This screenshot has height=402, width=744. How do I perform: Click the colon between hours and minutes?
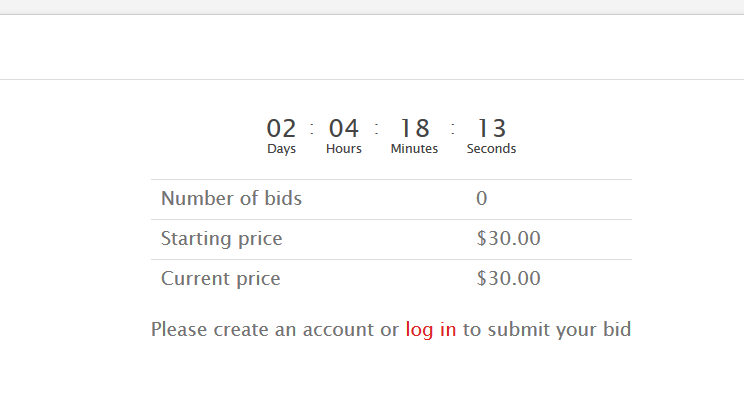coord(377,128)
